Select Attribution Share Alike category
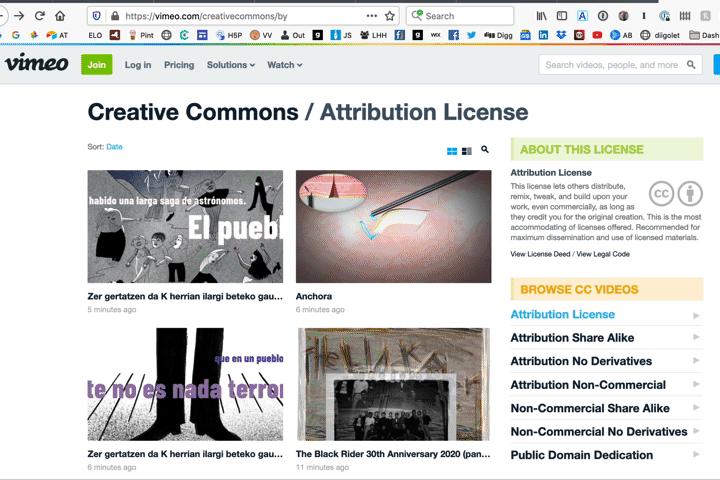 coord(573,338)
